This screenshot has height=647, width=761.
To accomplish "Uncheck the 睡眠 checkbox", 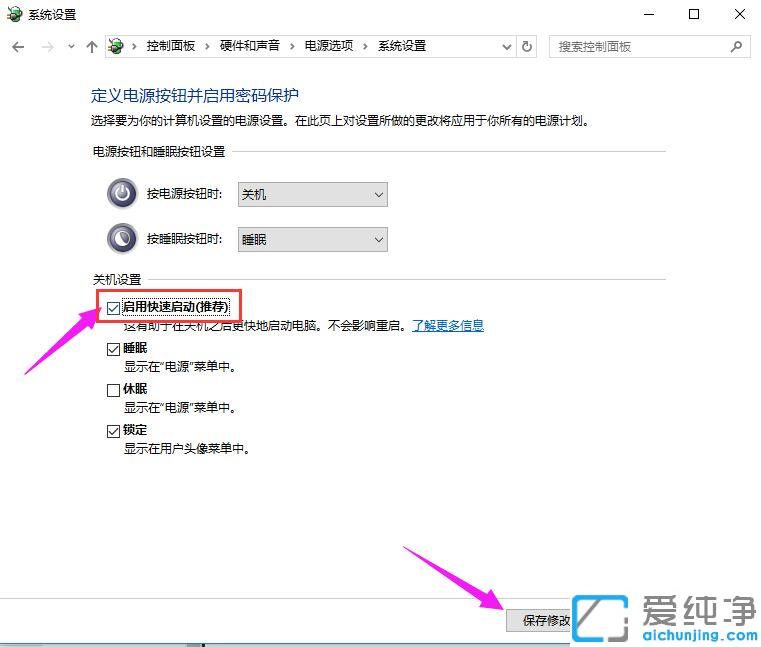I will click(114, 349).
